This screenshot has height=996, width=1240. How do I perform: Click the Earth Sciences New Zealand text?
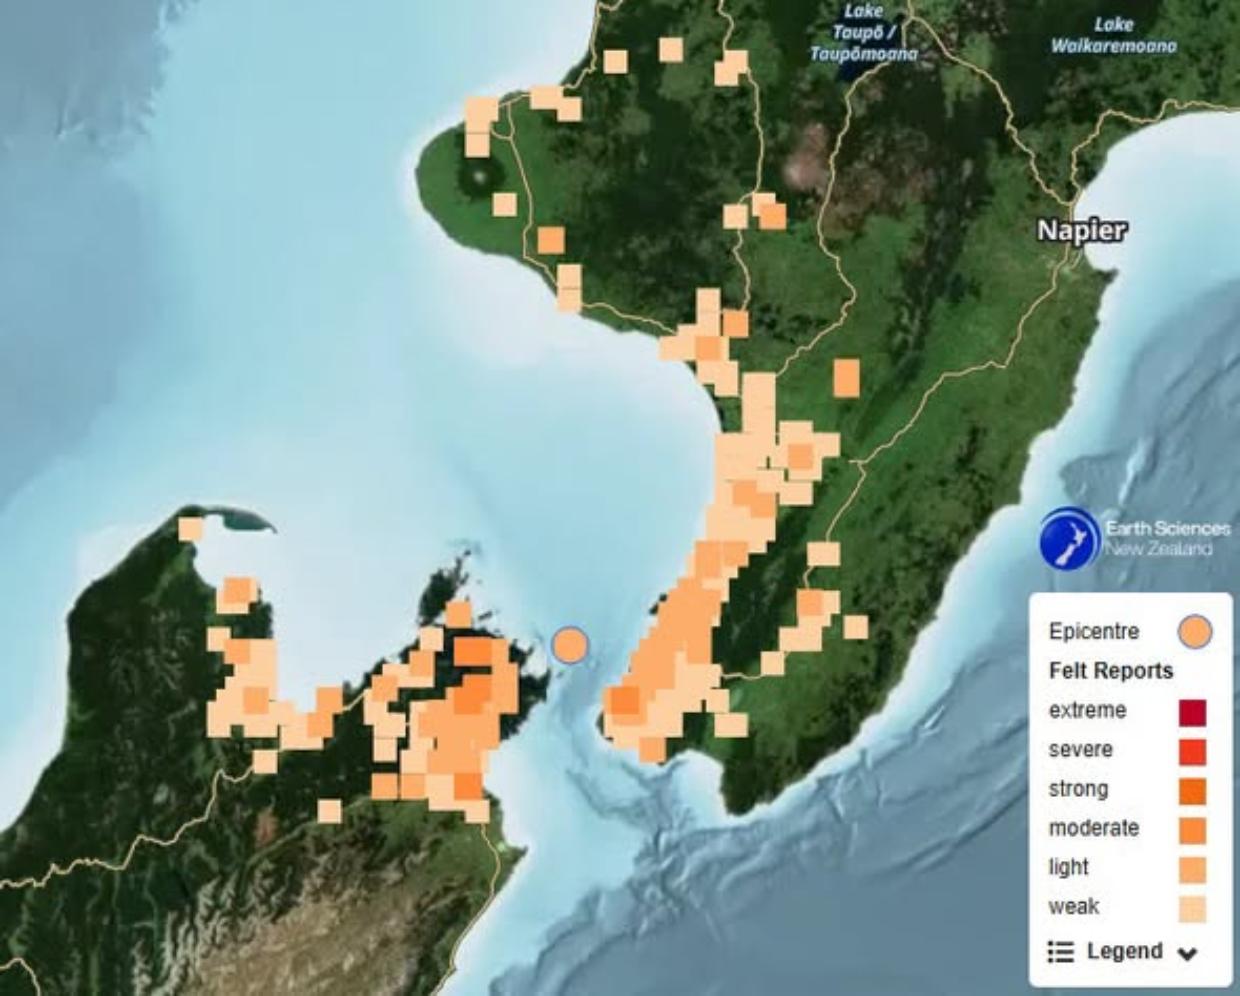[x=1167, y=538]
